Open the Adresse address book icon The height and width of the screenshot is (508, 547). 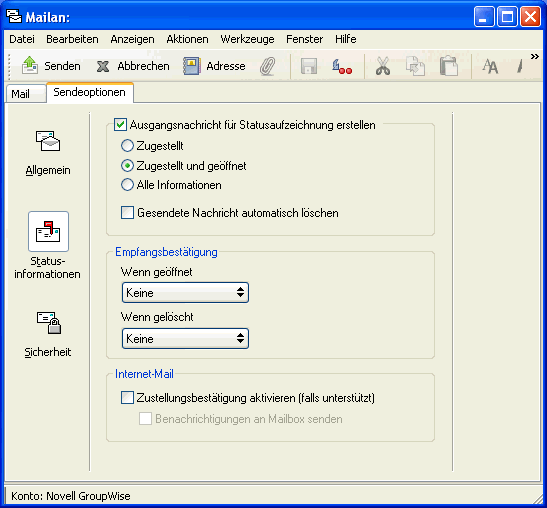tap(192, 66)
